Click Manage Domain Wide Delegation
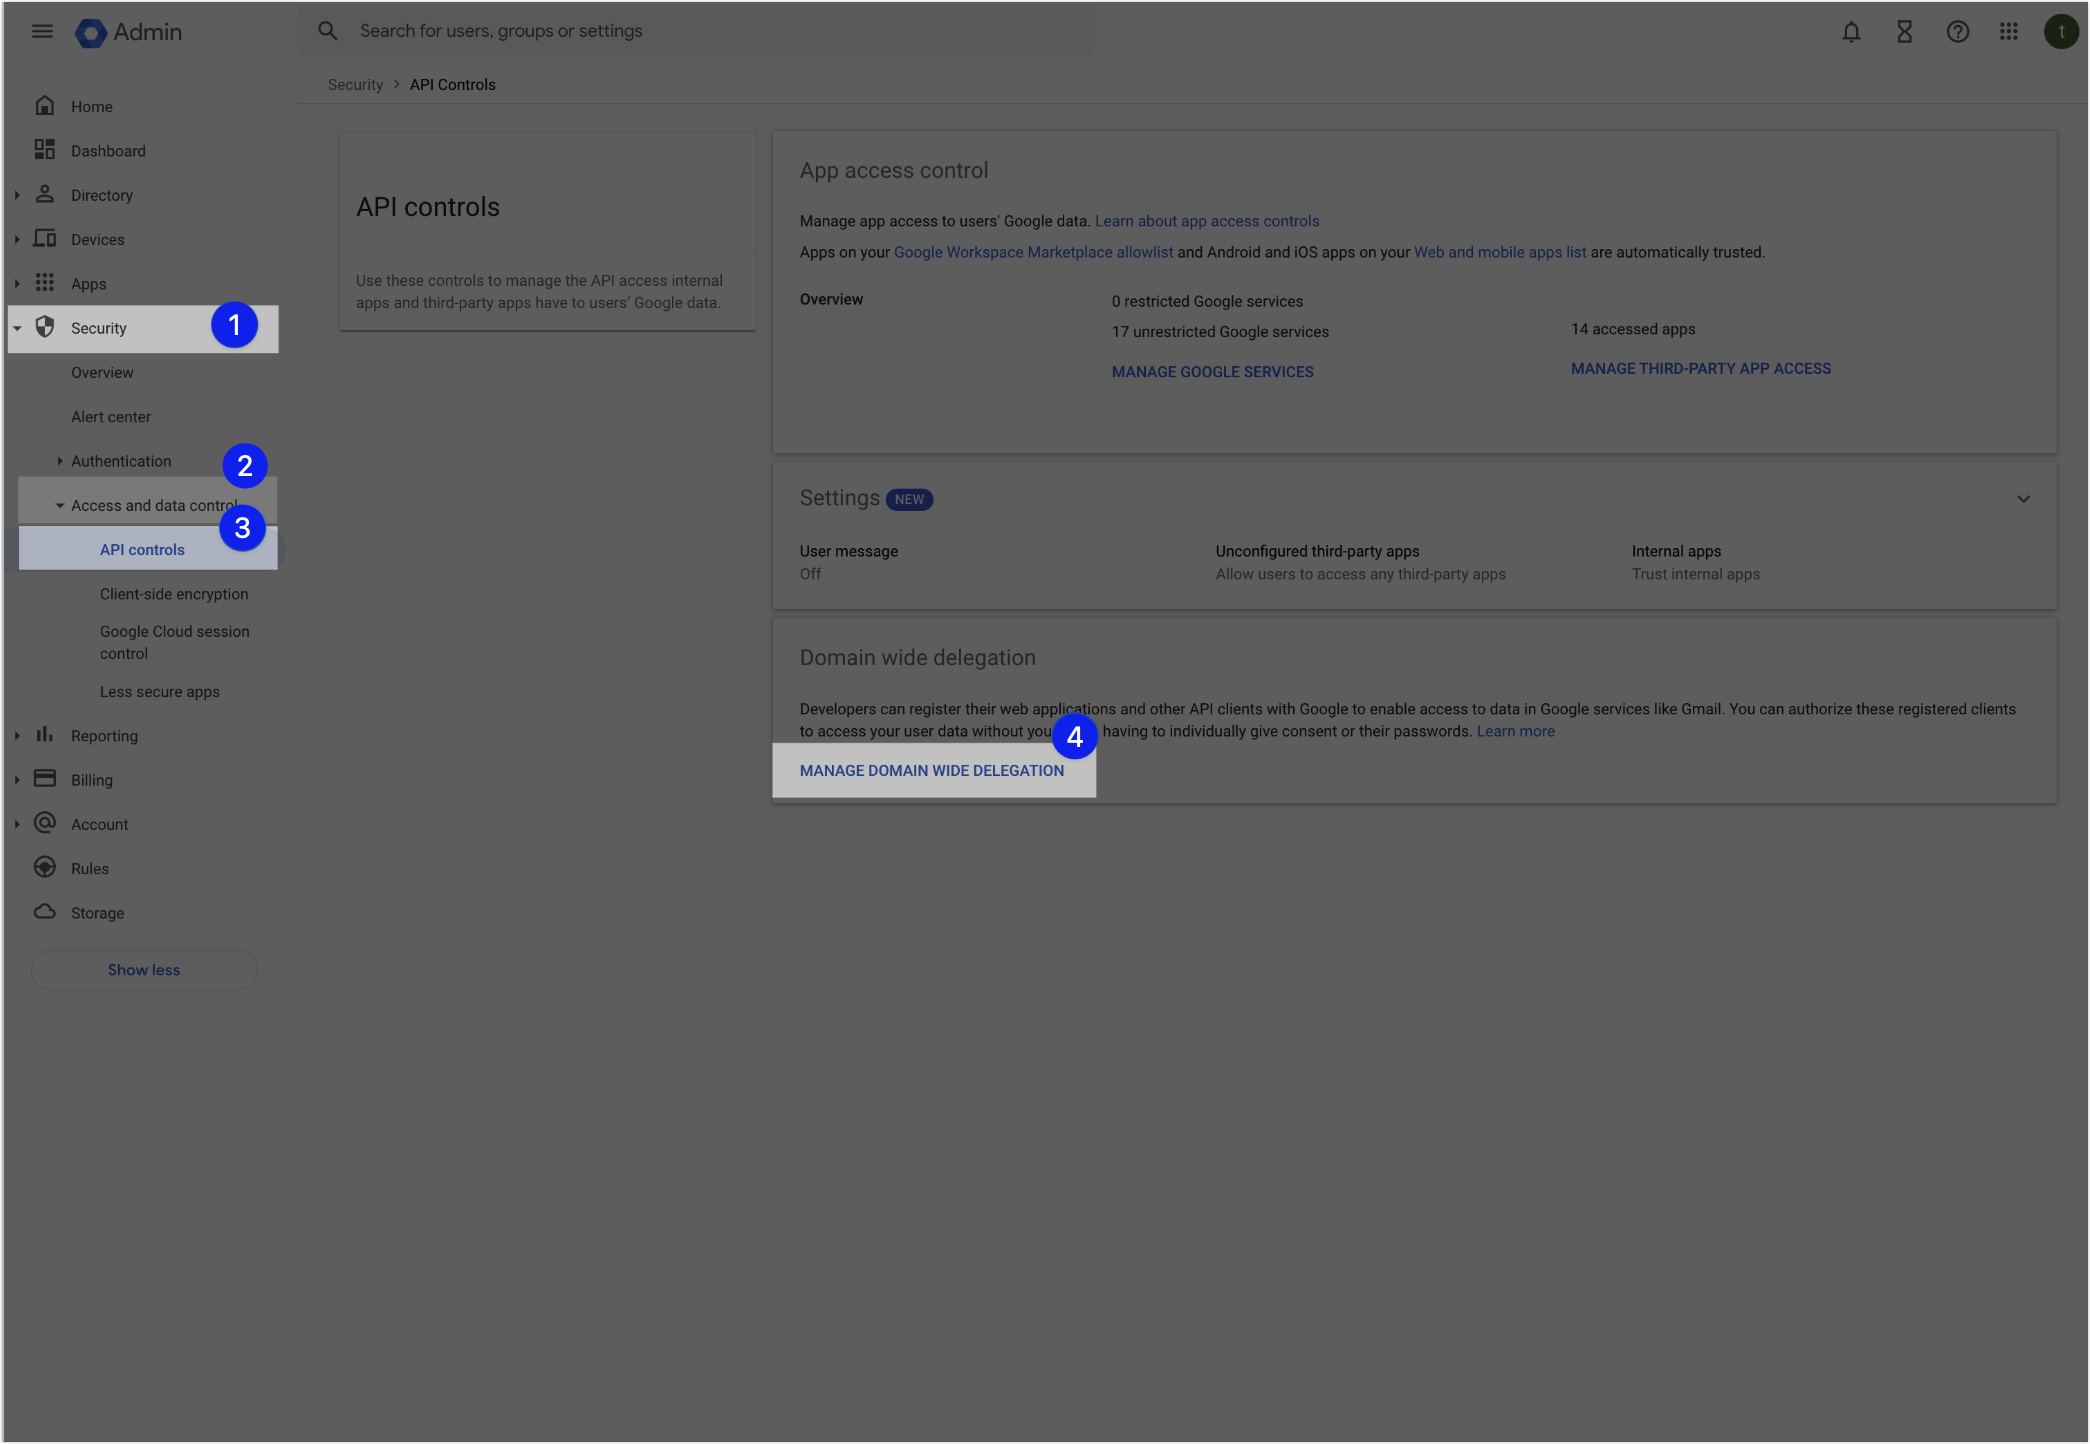The height and width of the screenshot is (1444, 2090). 932,771
